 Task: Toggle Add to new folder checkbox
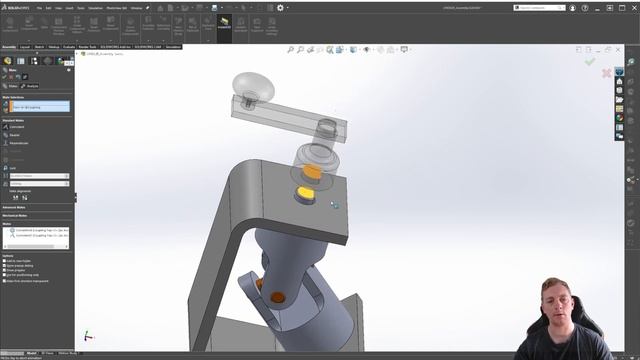pos(4,261)
